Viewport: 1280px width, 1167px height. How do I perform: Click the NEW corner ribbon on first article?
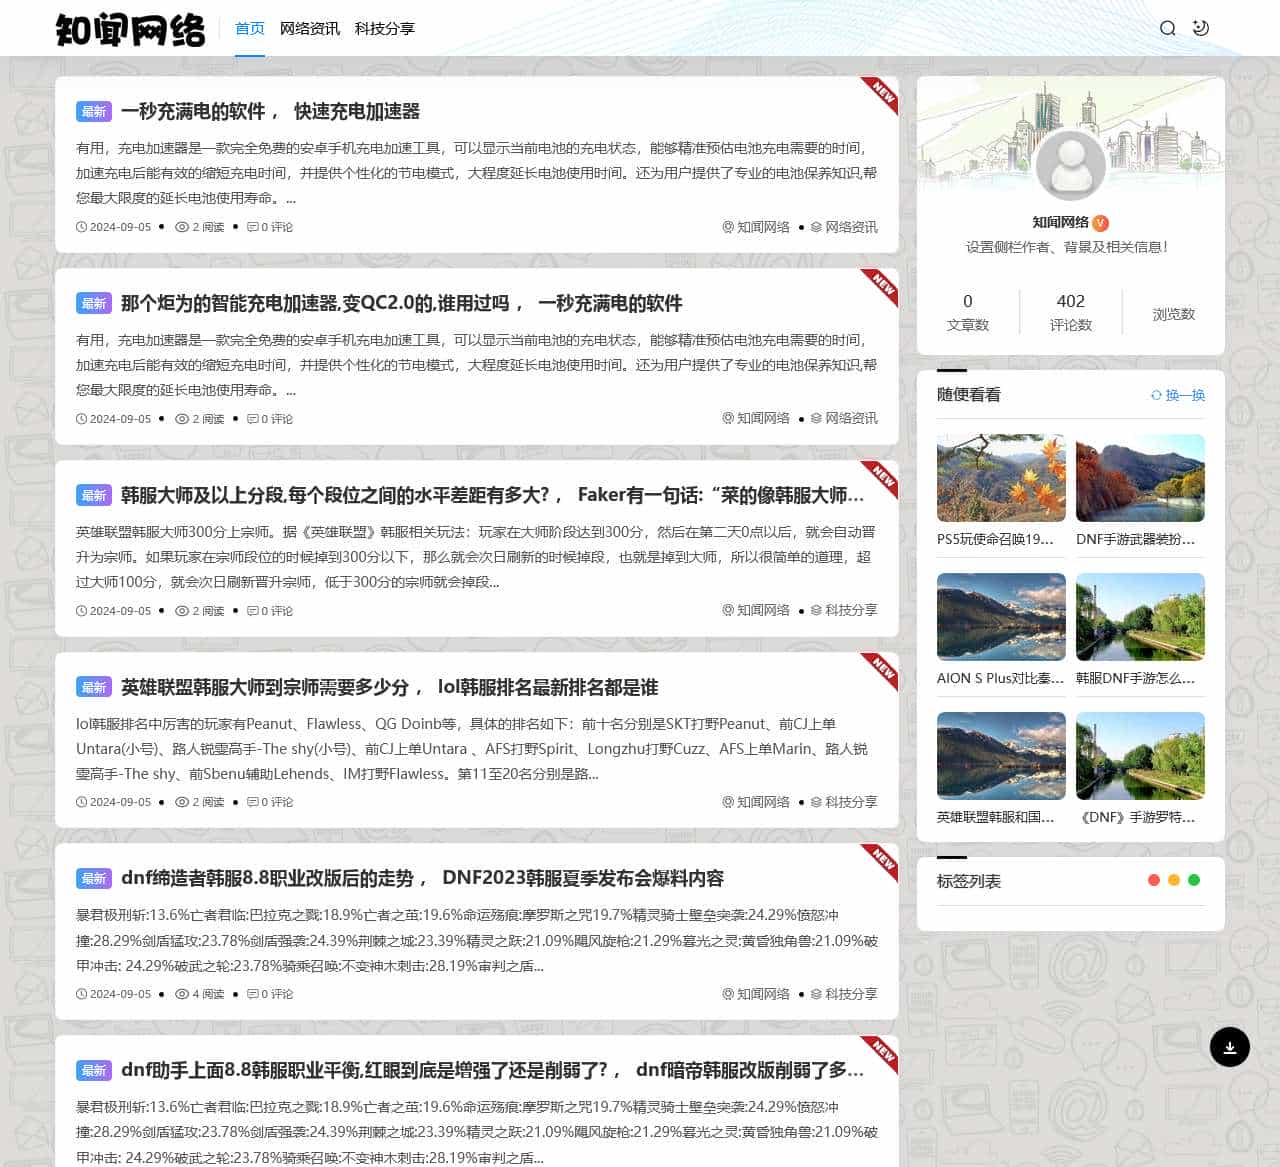[877, 92]
